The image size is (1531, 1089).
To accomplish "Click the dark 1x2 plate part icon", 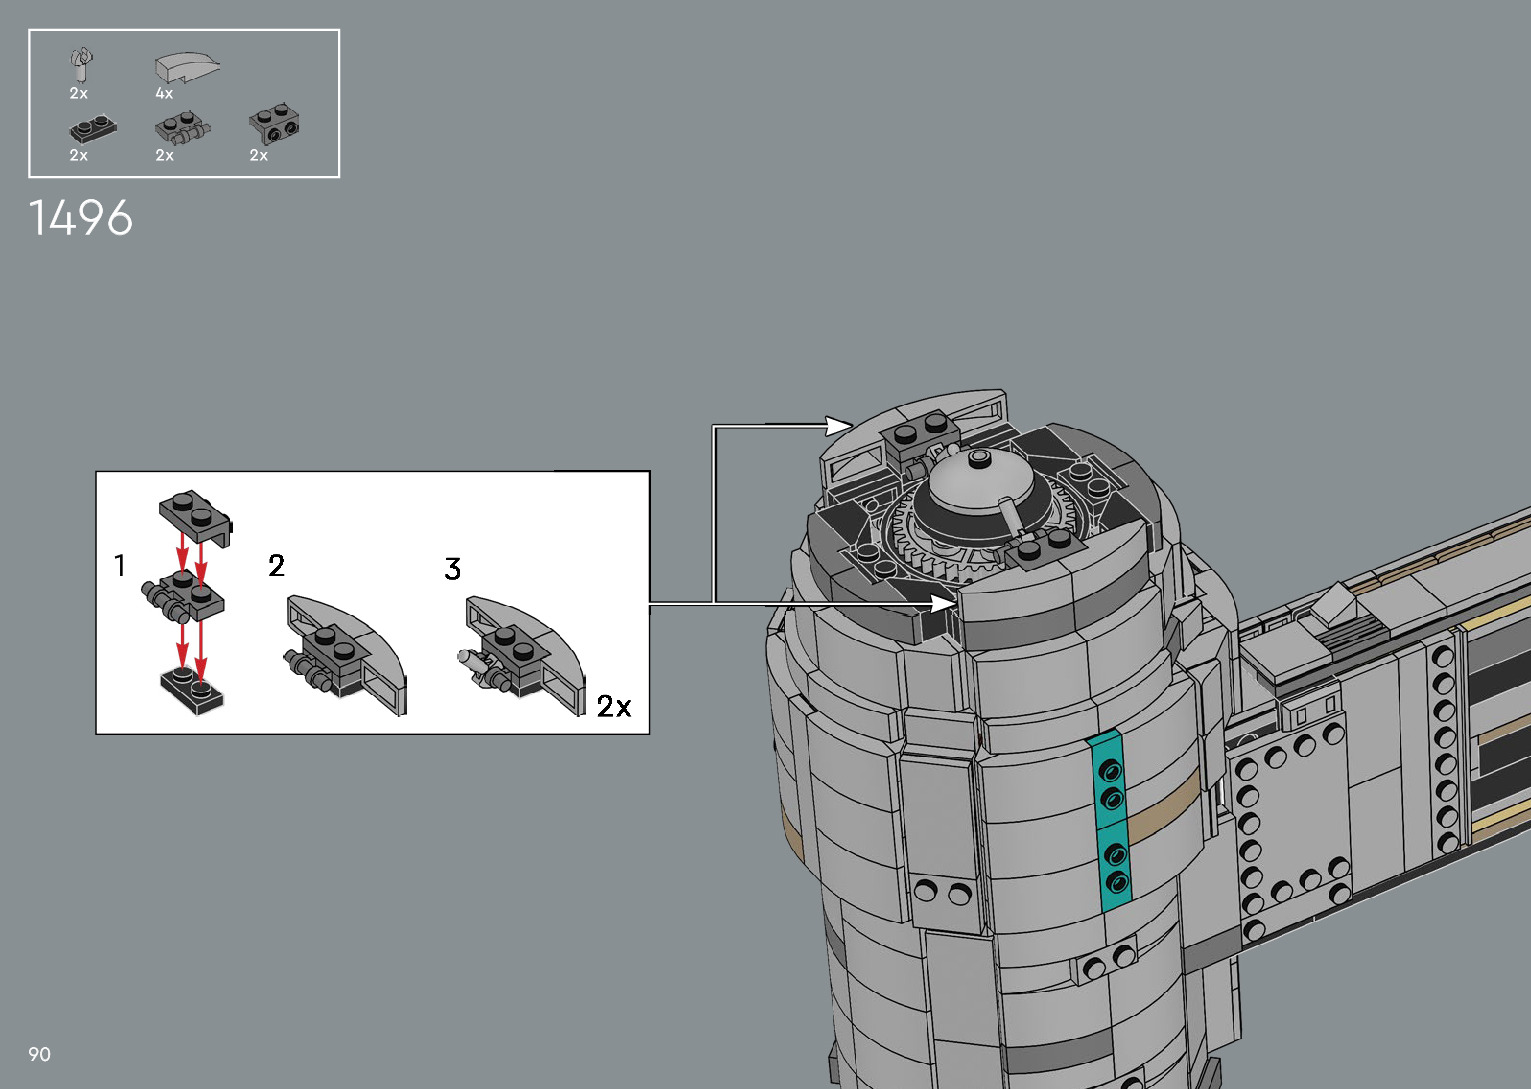I will 93,129.
